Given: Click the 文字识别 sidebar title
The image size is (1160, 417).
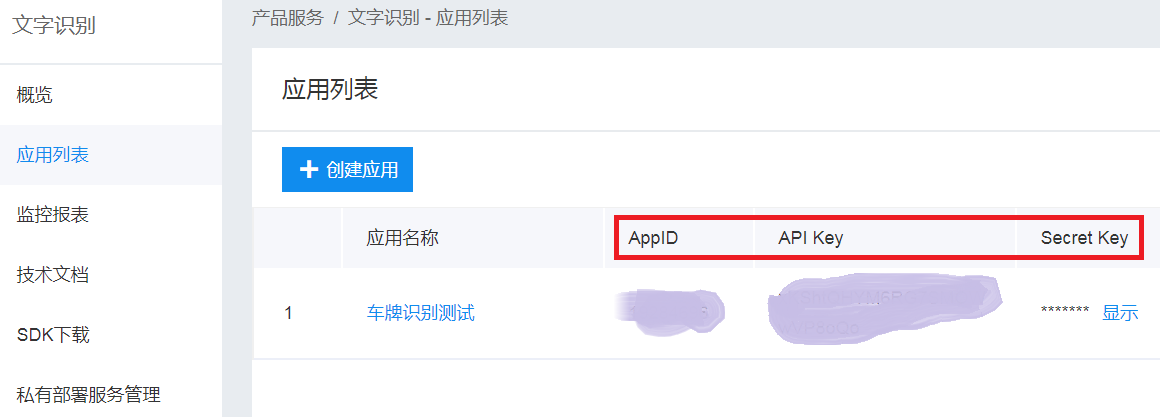Looking at the screenshot, I should 55,26.
